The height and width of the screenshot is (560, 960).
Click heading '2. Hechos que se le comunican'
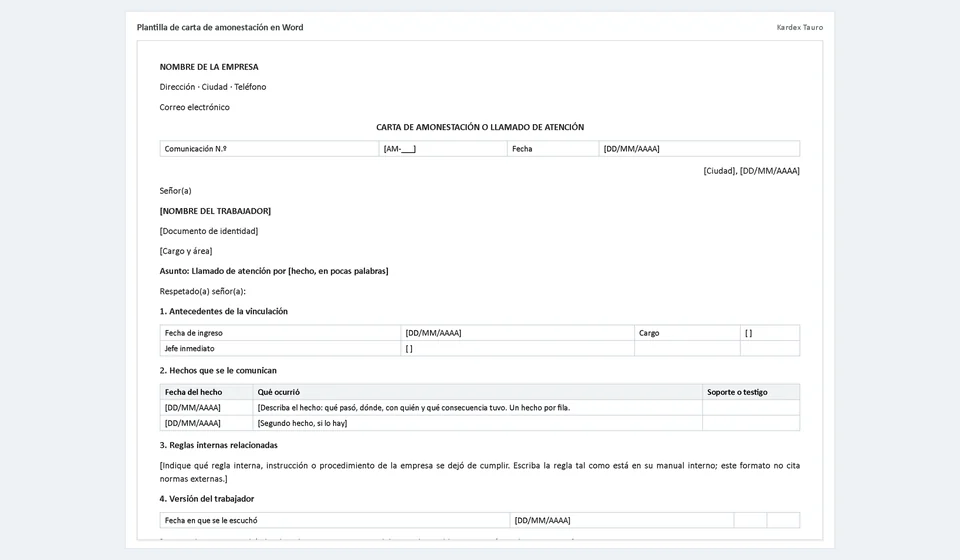click(218, 370)
